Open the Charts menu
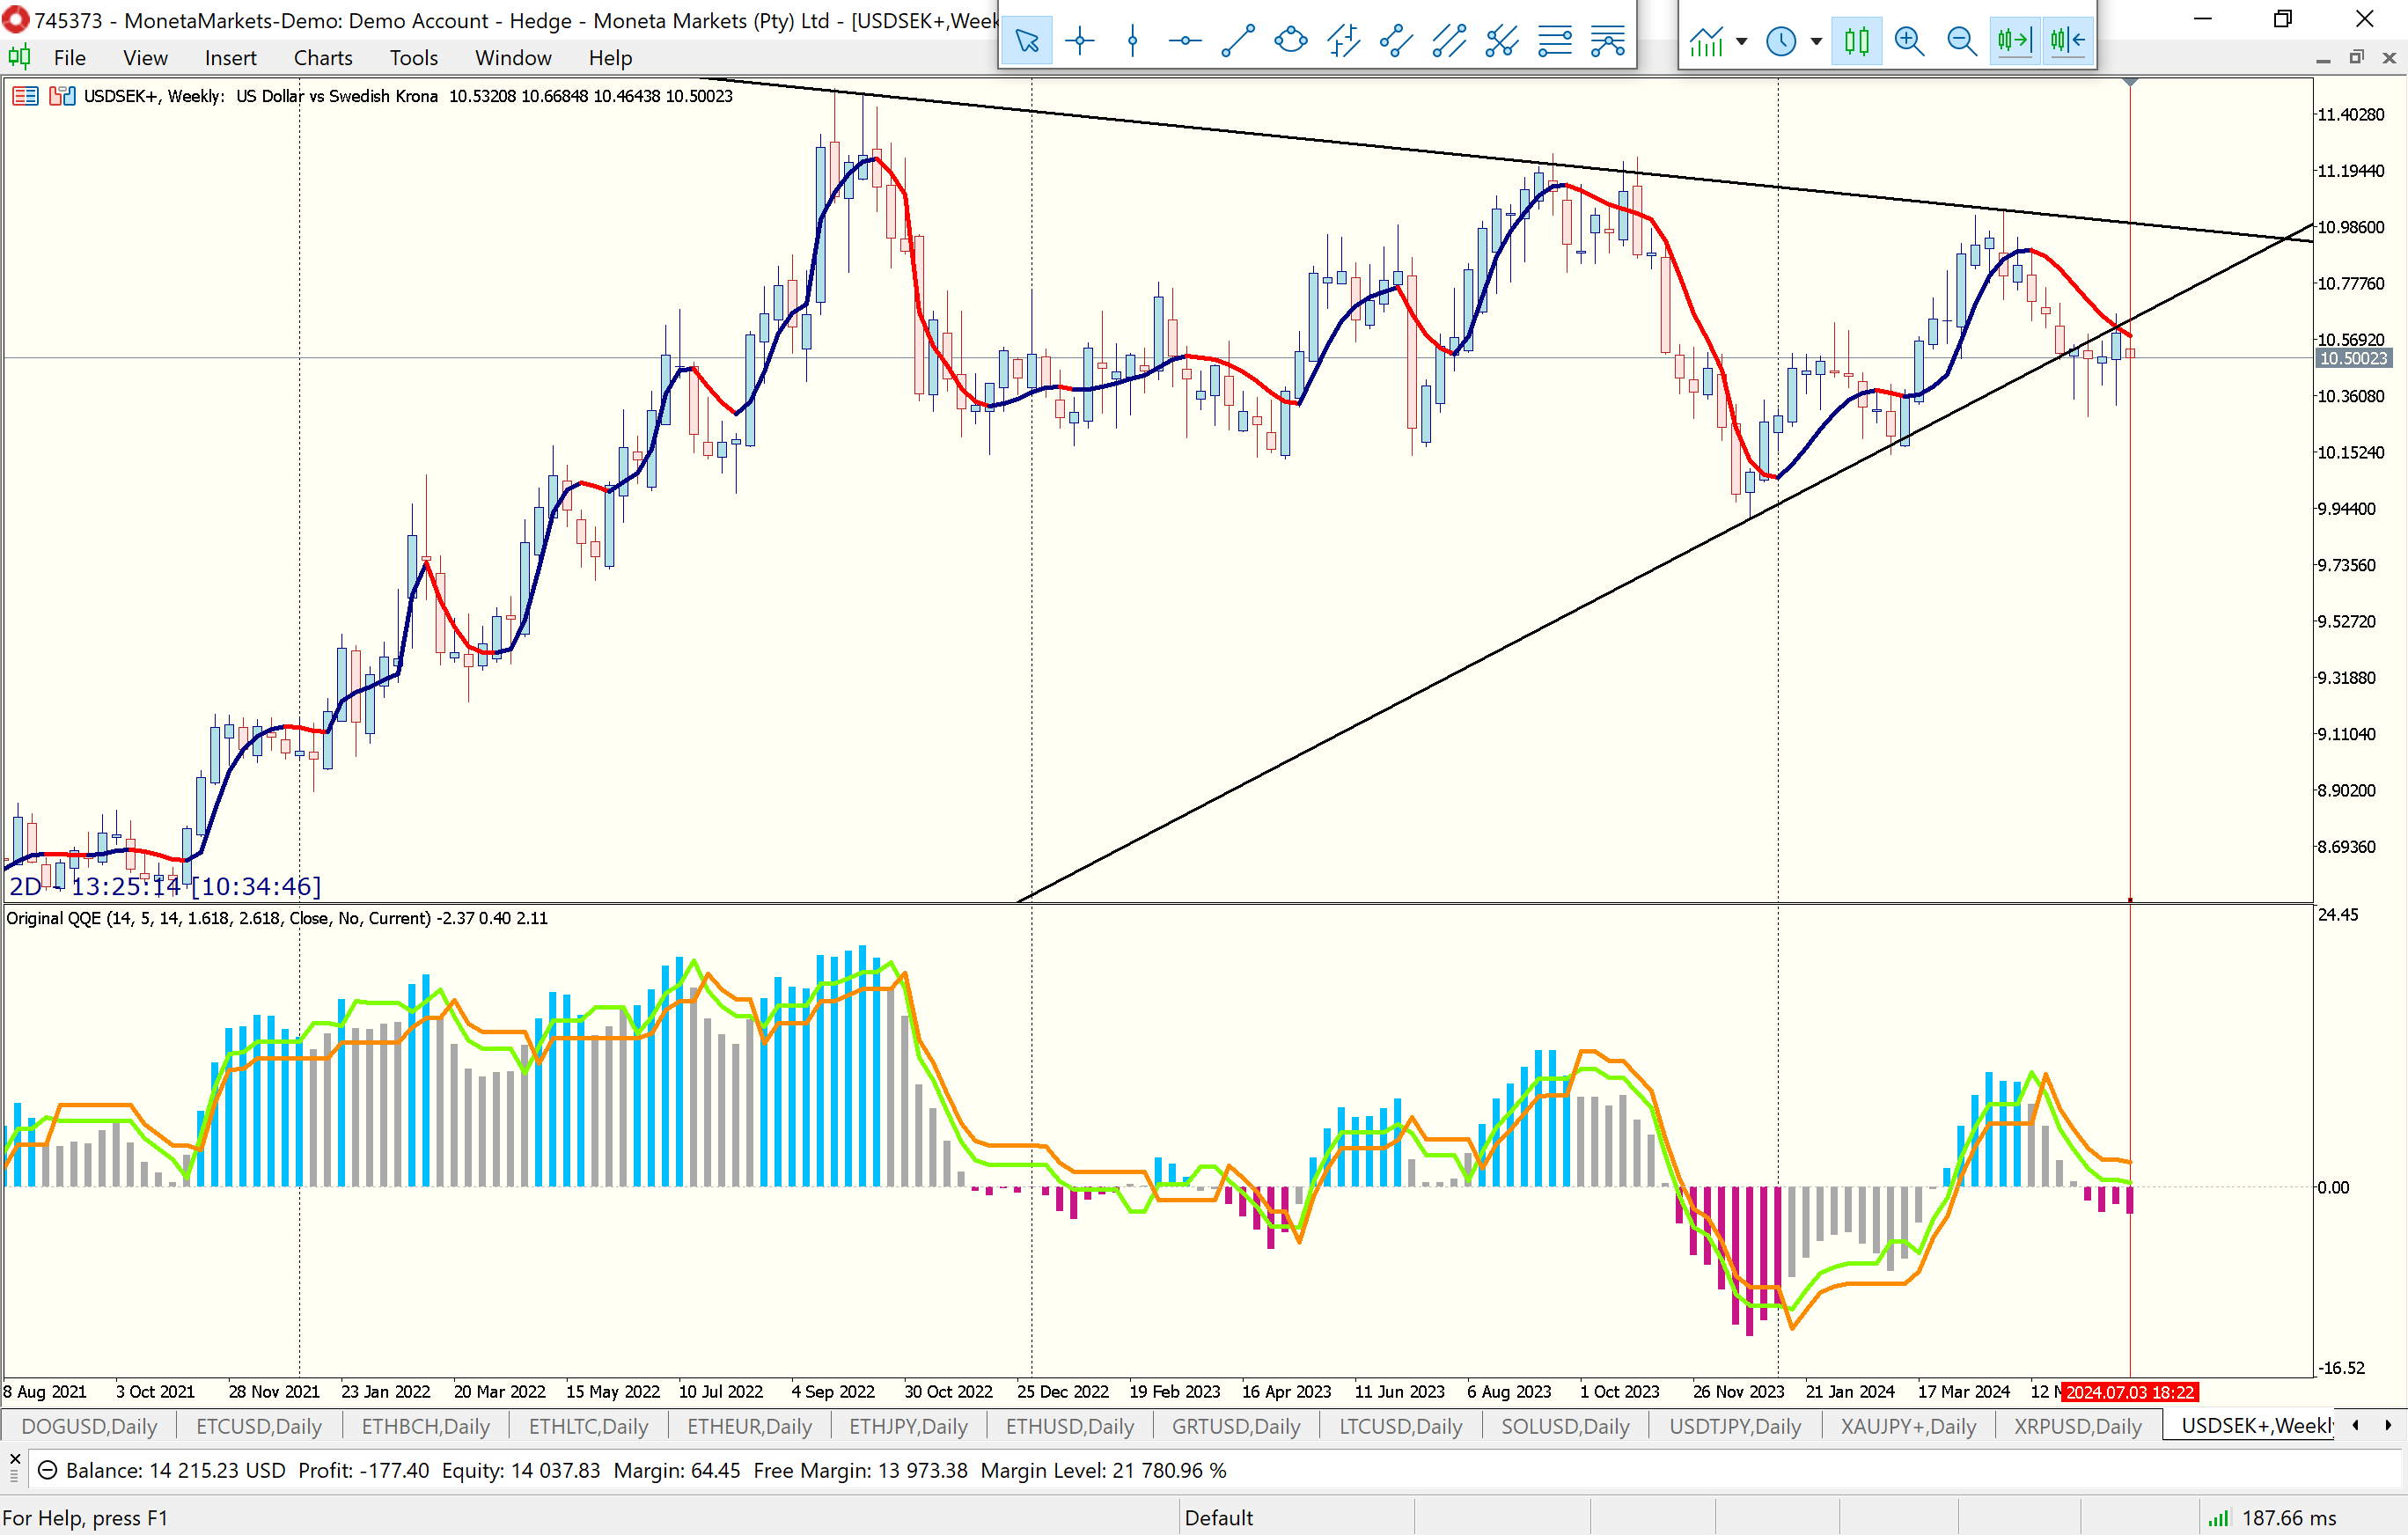The height and width of the screenshot is (1535, 2408). (x=322, y=58)
